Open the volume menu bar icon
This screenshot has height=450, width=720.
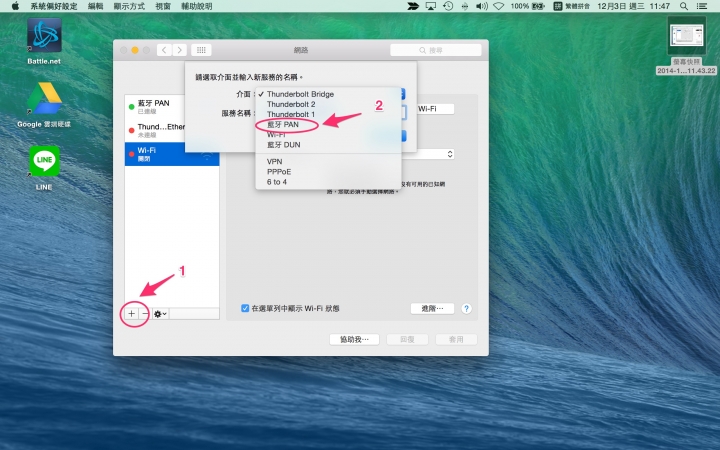click(x=482, y=6)
